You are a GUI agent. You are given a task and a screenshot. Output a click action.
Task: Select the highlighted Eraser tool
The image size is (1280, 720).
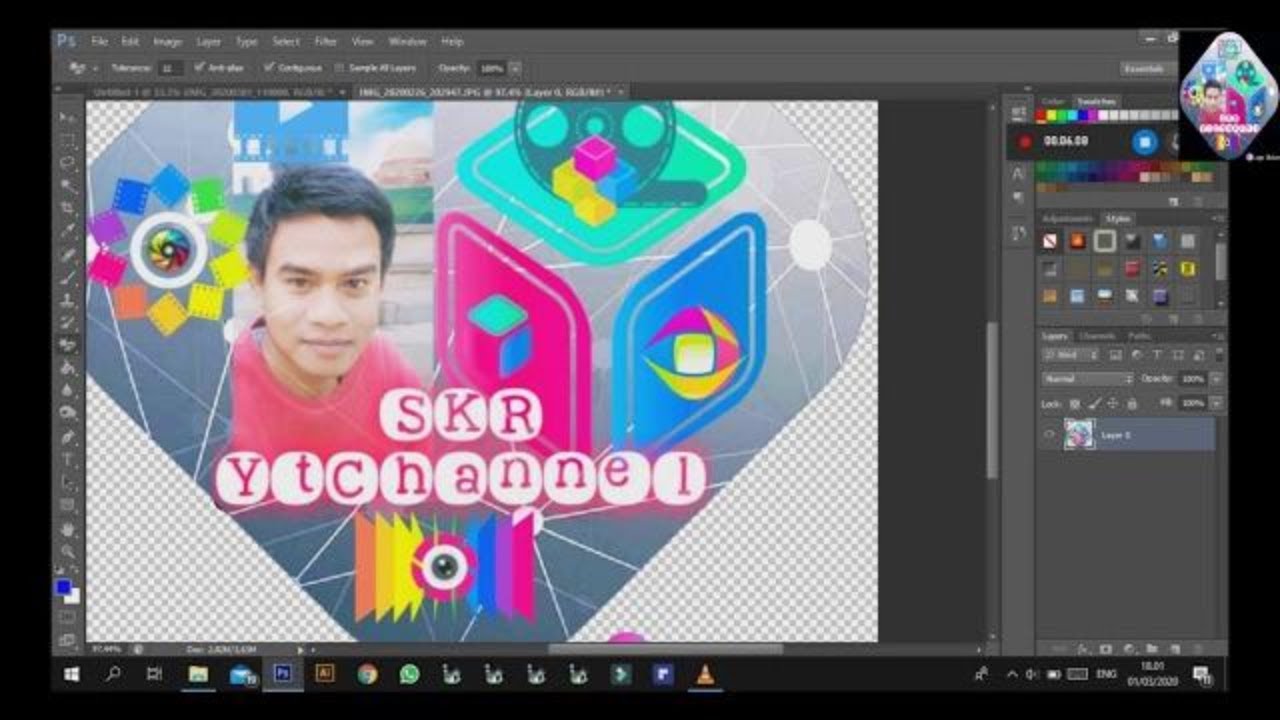coord(68,345)
